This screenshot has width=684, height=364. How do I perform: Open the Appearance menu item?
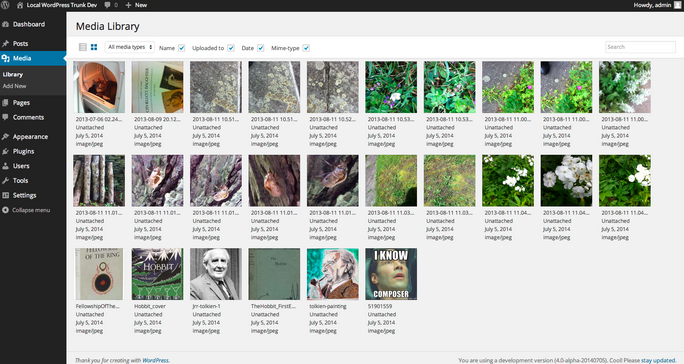click(33, 137)
